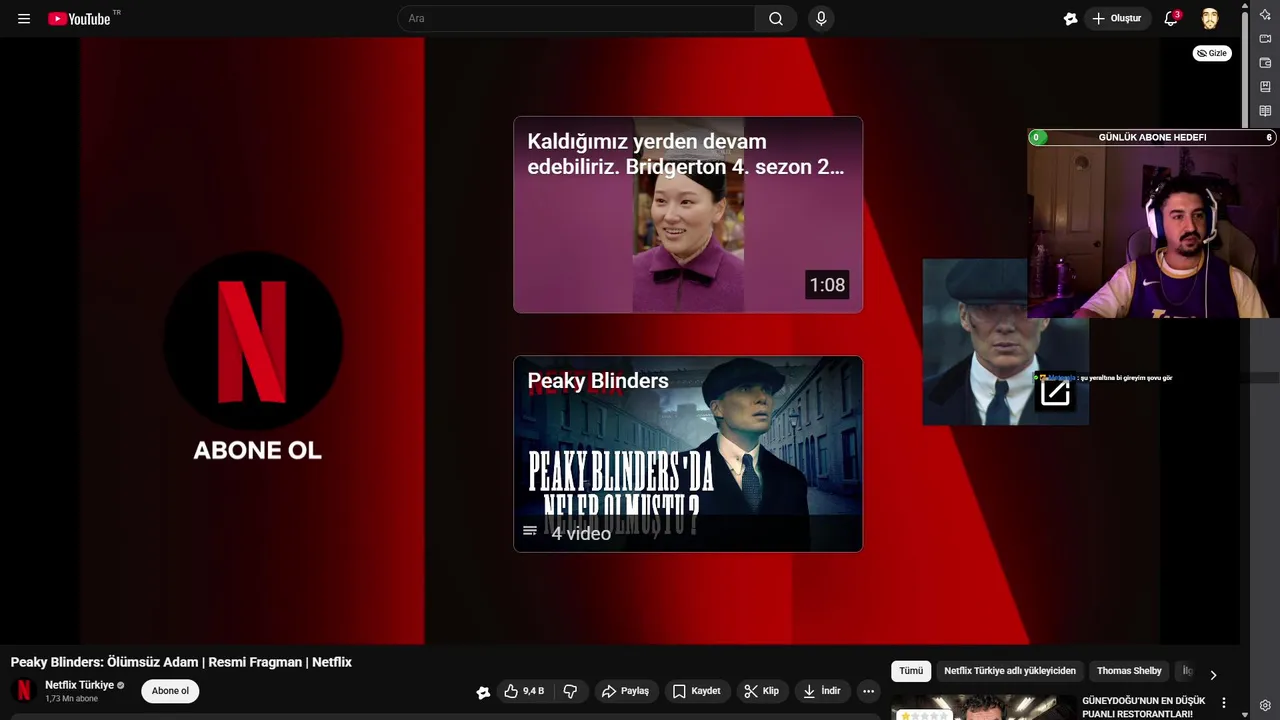Click the Güneydoğu'nun En Düşük Puanlı Restoranları title
Image resolution: width=1280 pixels, height=720 pixels.
pos(1143,707)
